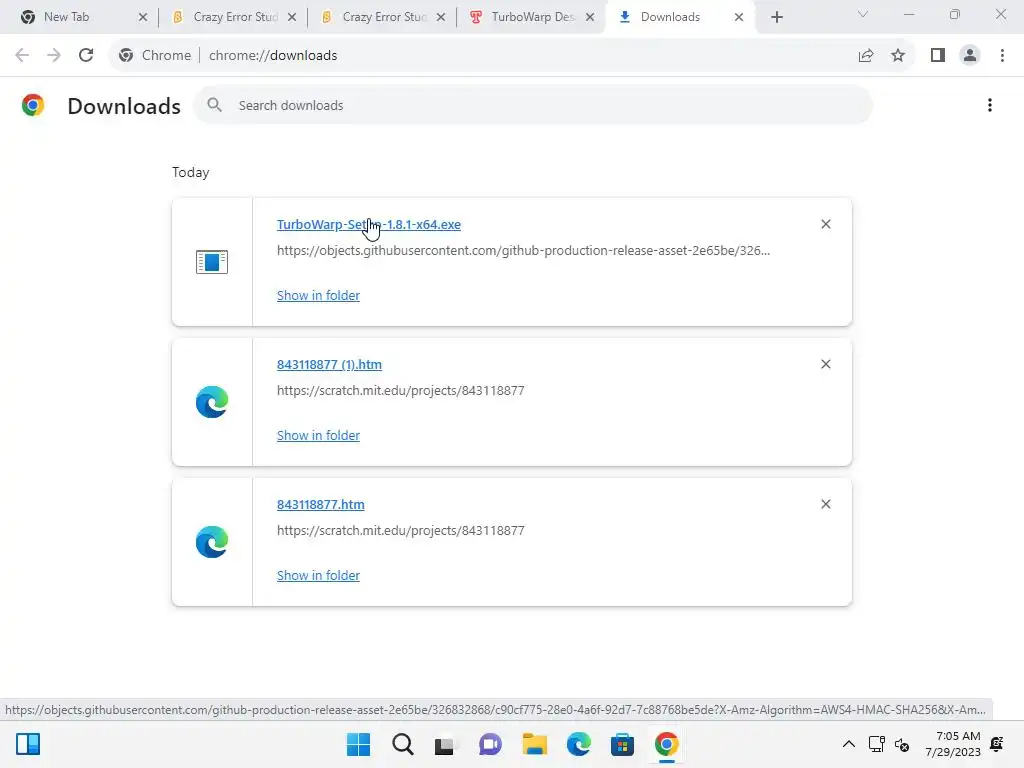
Task: Go forward with the browser forward arrow
Action: coord(54,56)
